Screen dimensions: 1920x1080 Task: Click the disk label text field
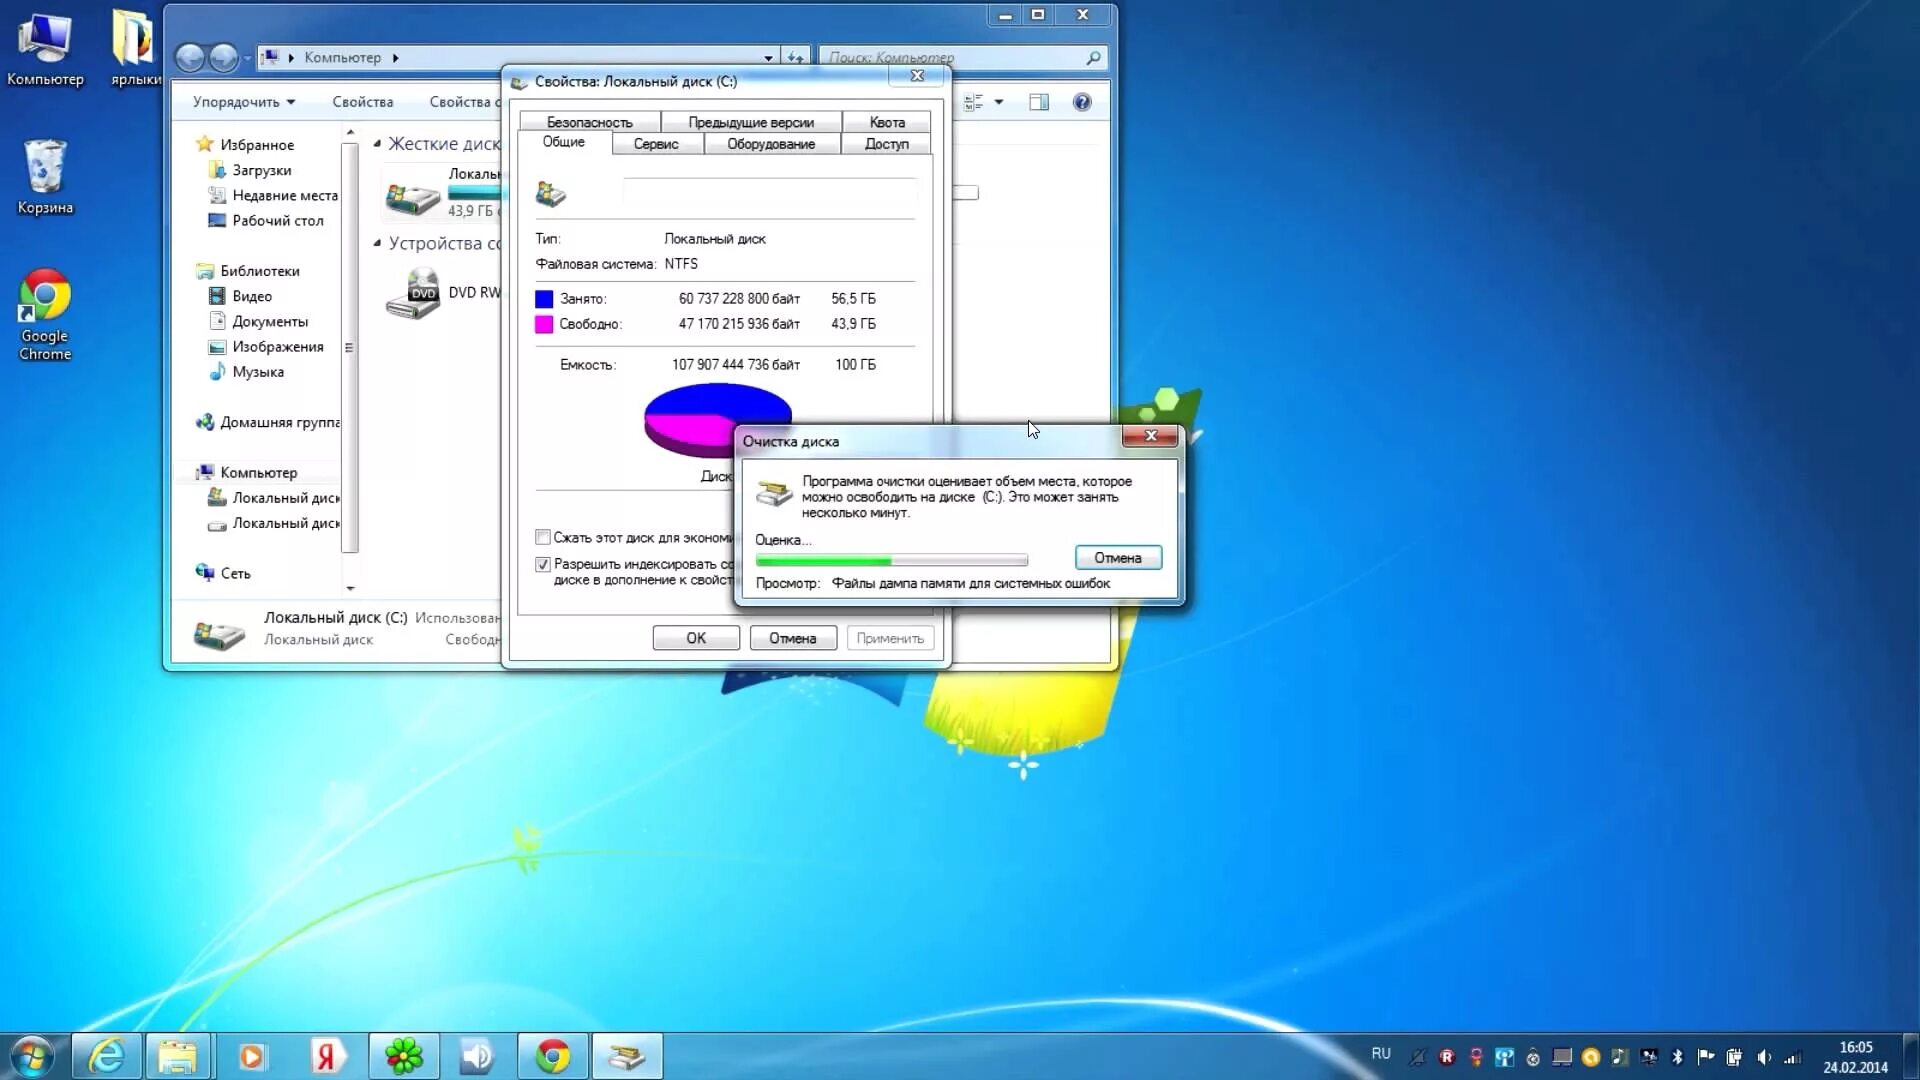(x=769, y=192)
